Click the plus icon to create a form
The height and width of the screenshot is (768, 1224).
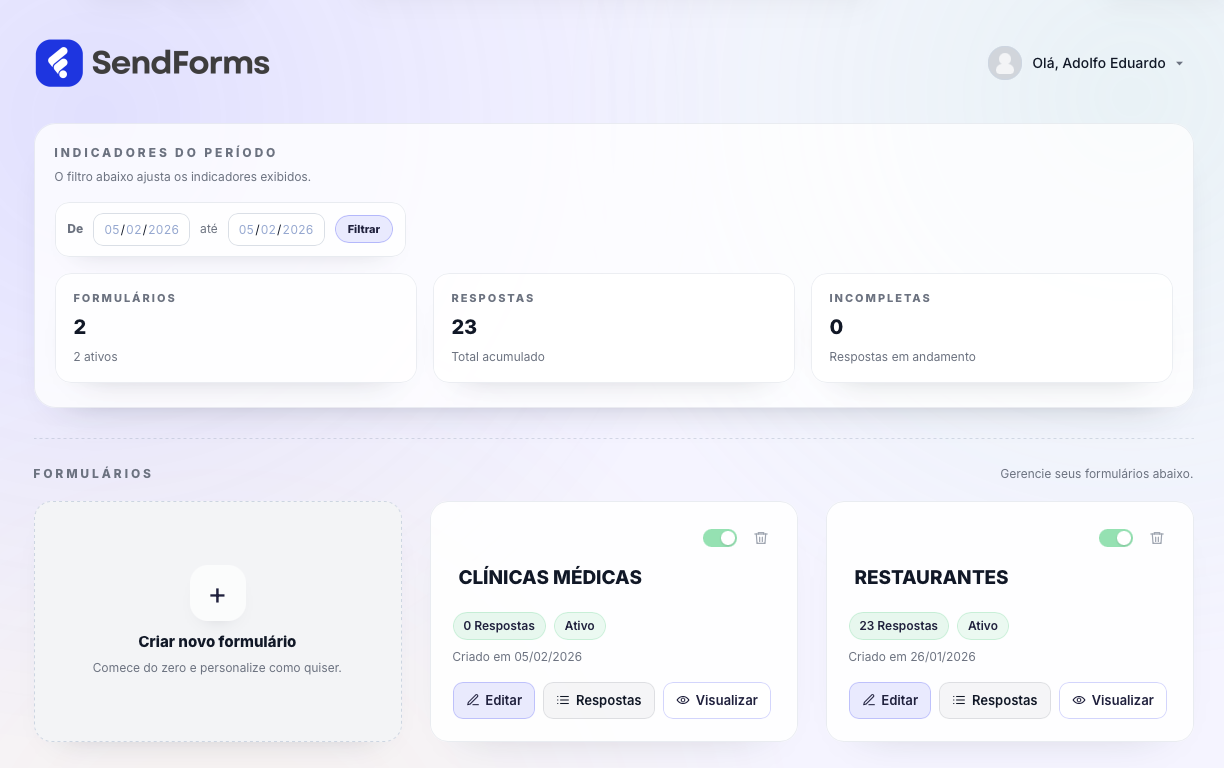point(217,593)
